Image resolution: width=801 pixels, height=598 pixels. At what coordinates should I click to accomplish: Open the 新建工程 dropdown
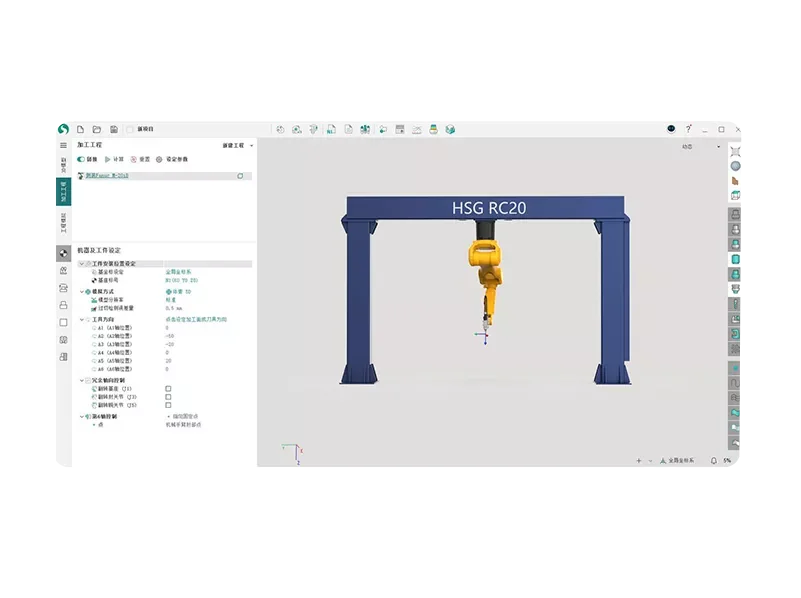(238, 146)
